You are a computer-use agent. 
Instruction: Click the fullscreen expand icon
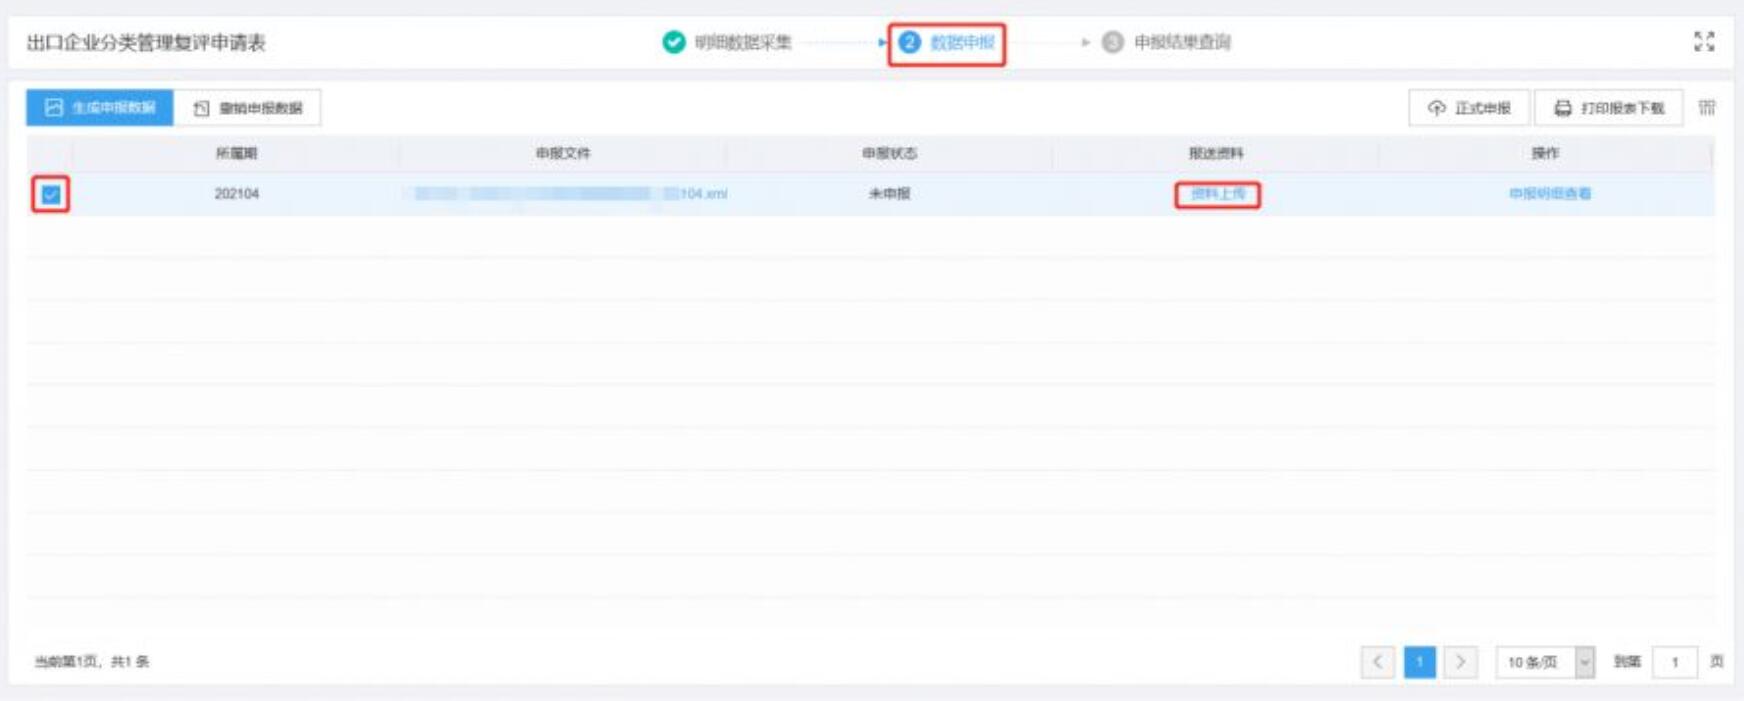[x=1704, y=41]
